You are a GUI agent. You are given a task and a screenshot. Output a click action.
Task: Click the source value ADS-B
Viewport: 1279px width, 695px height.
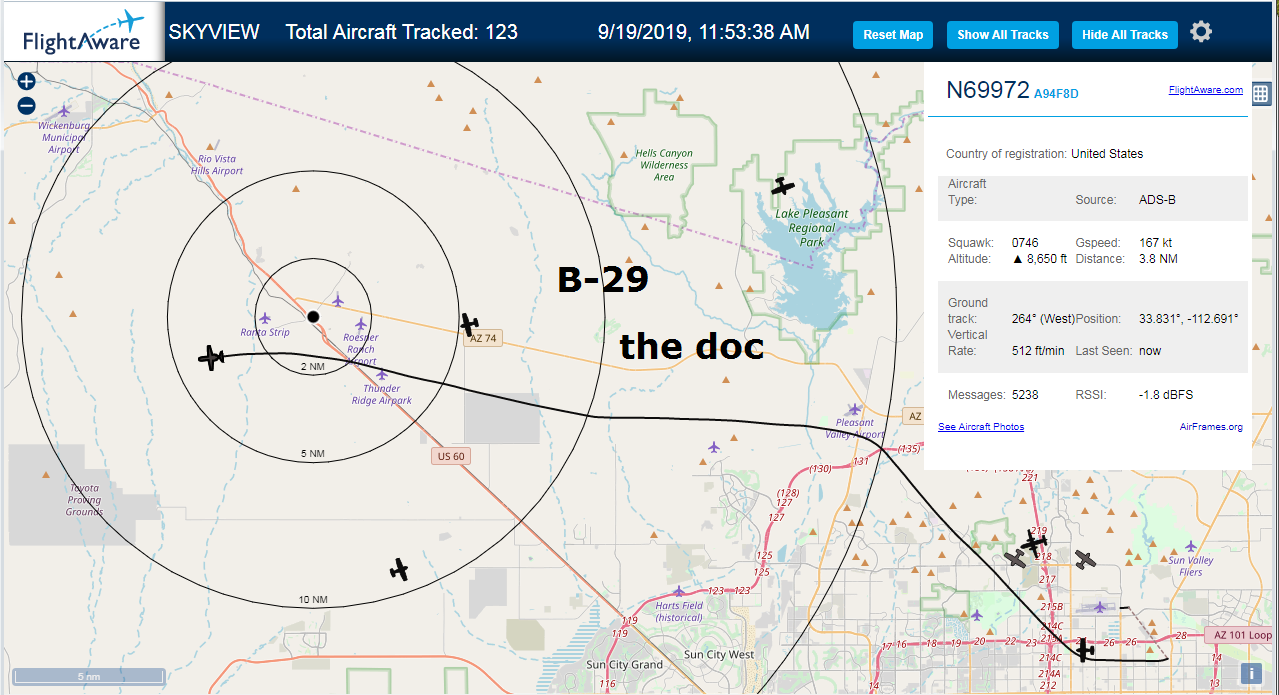1157,200
